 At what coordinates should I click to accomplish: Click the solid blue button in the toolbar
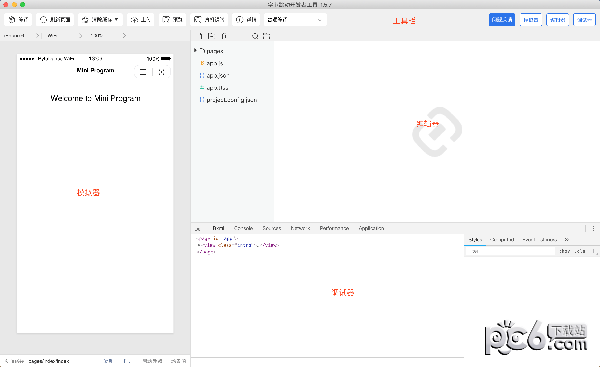(502, 20)
